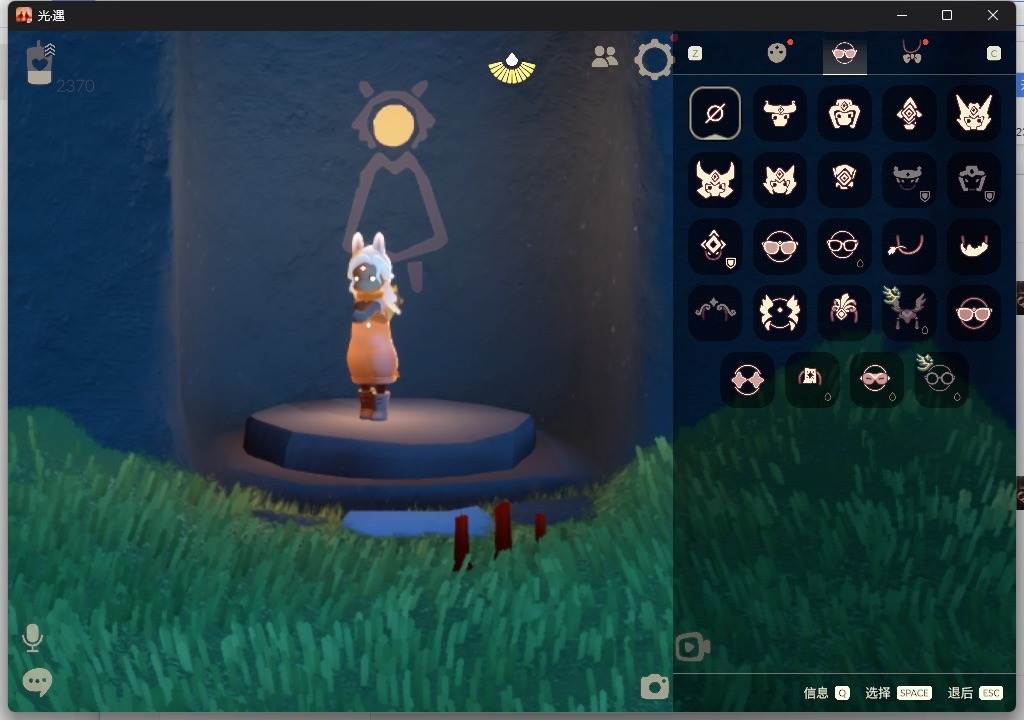Equip pink sunglasses beside the clear white-rimmed glasses
Image resolution: width=1024 pixels, height=720 pixels.
[x=779, y=246]
